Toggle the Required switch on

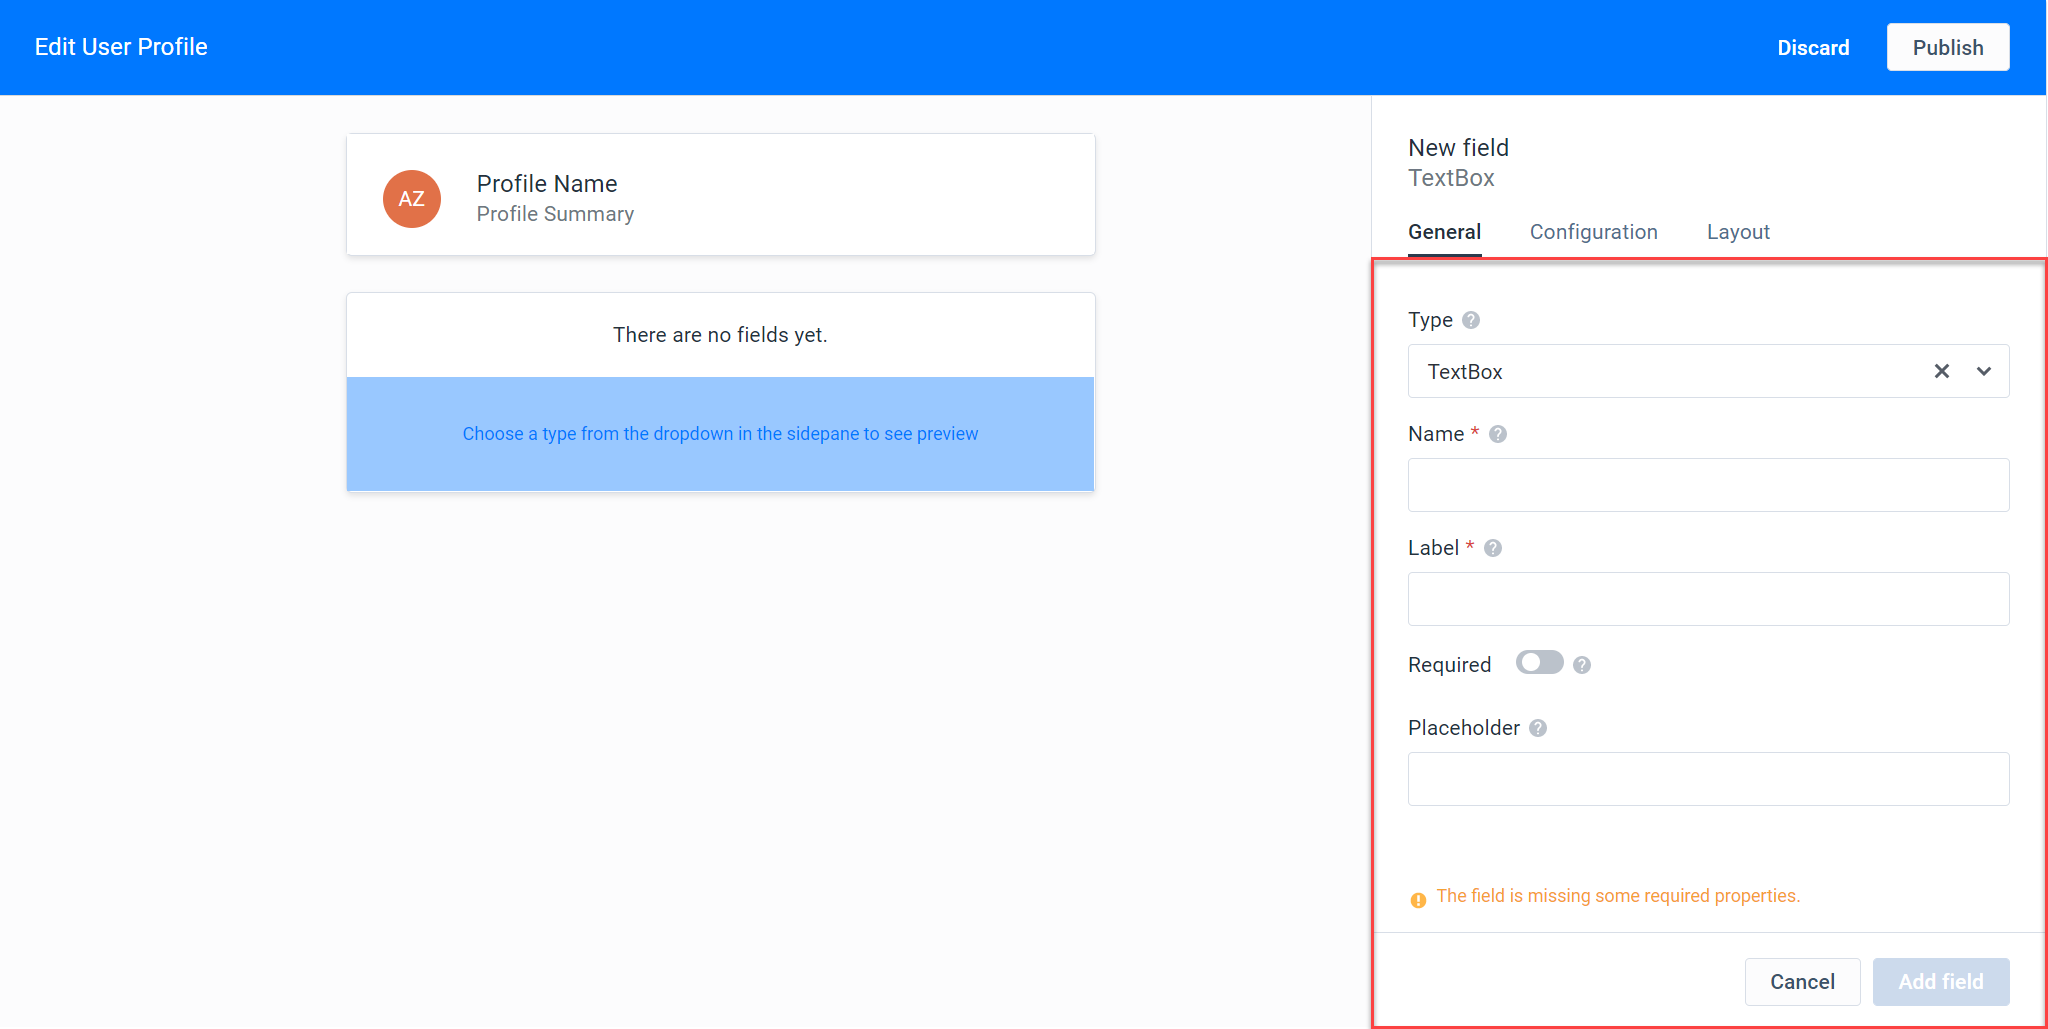coord(1539,663)
